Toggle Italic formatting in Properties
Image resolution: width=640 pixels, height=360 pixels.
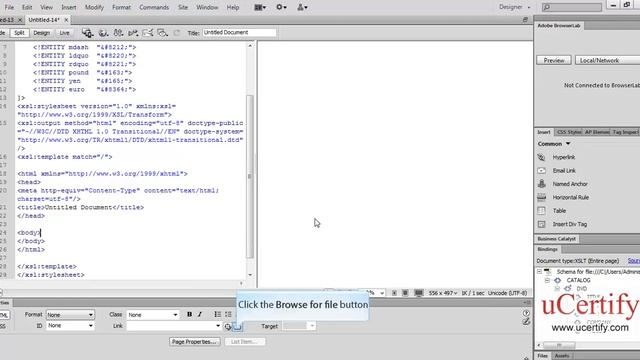(200, 314)
